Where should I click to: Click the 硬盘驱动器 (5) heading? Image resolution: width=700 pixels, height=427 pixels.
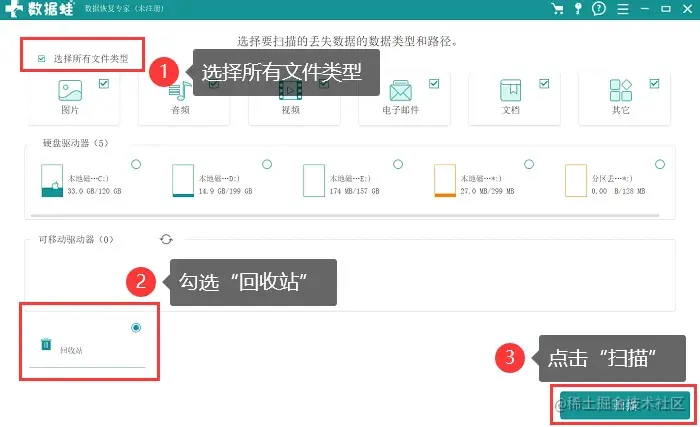75,143
